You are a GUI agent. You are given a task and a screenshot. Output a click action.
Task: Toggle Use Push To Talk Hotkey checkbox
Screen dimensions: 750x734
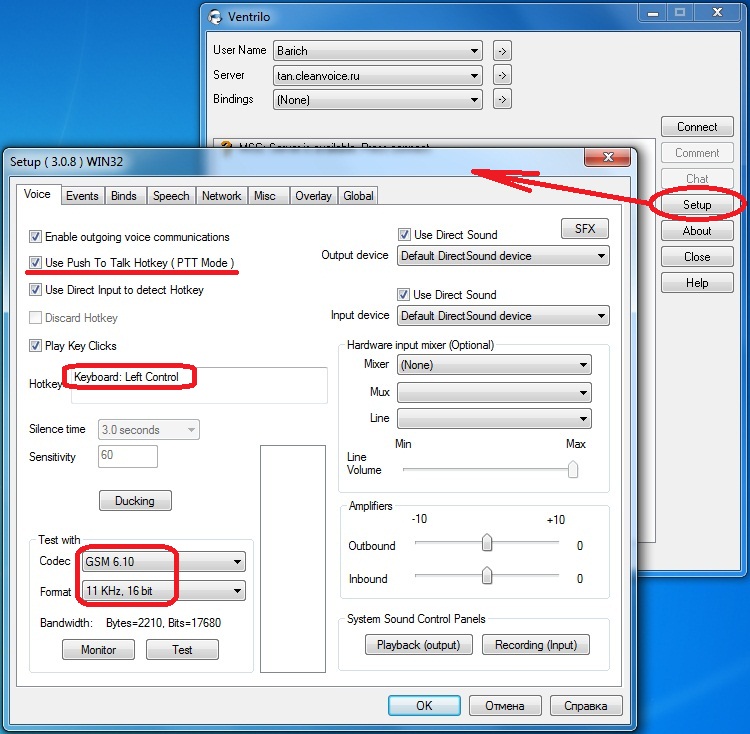35,263
